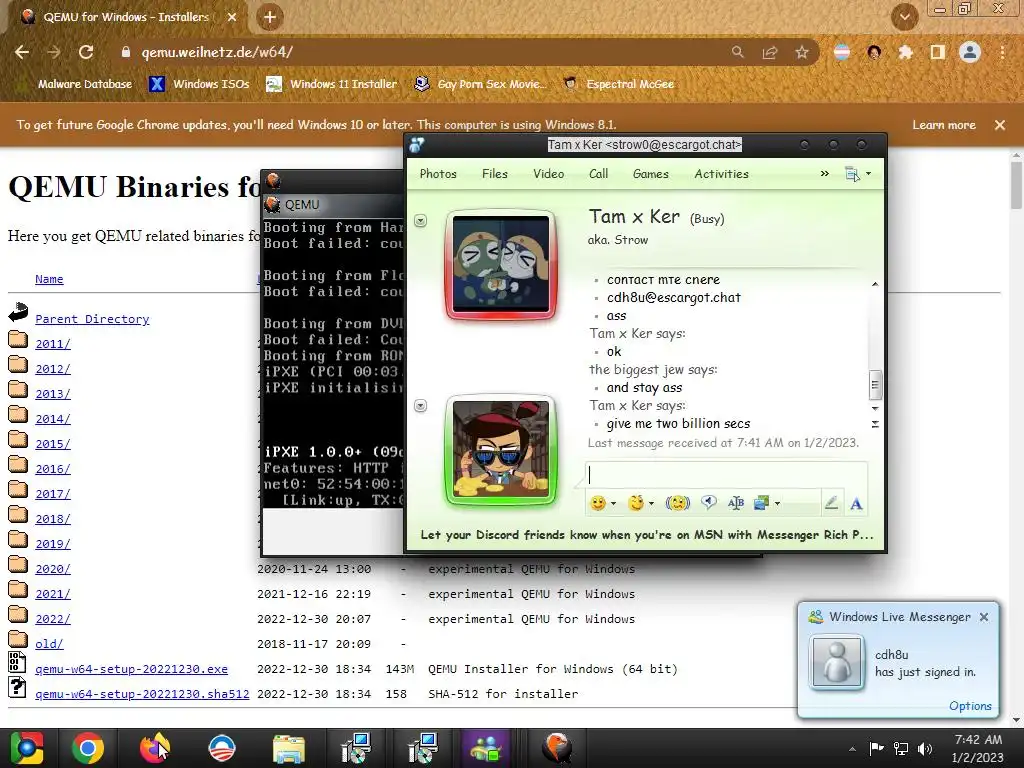Viewport: 1024px width, 768px height.
Task: Open the Malware Database bookmark
Action: [x=84, y=84]
